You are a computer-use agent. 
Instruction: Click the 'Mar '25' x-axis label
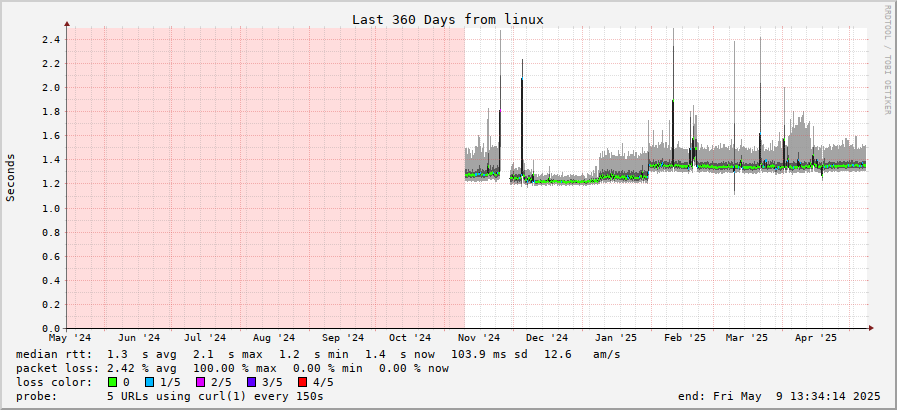[x=747, y=338]
